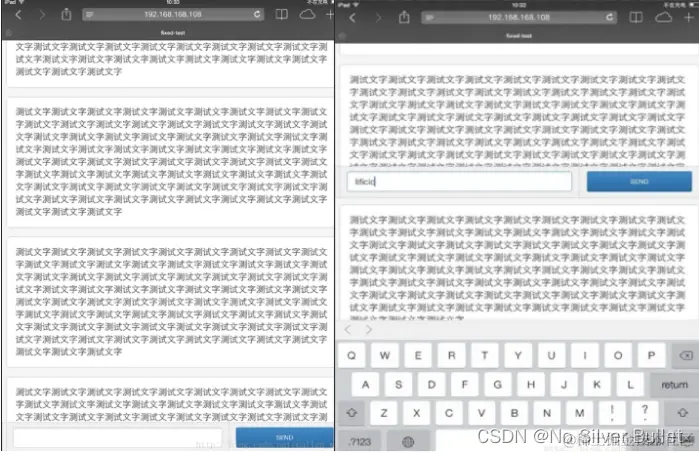699x453 pixels.
Task: Tap the Z key
Action: pyautogui.click(x=384, y=413)
